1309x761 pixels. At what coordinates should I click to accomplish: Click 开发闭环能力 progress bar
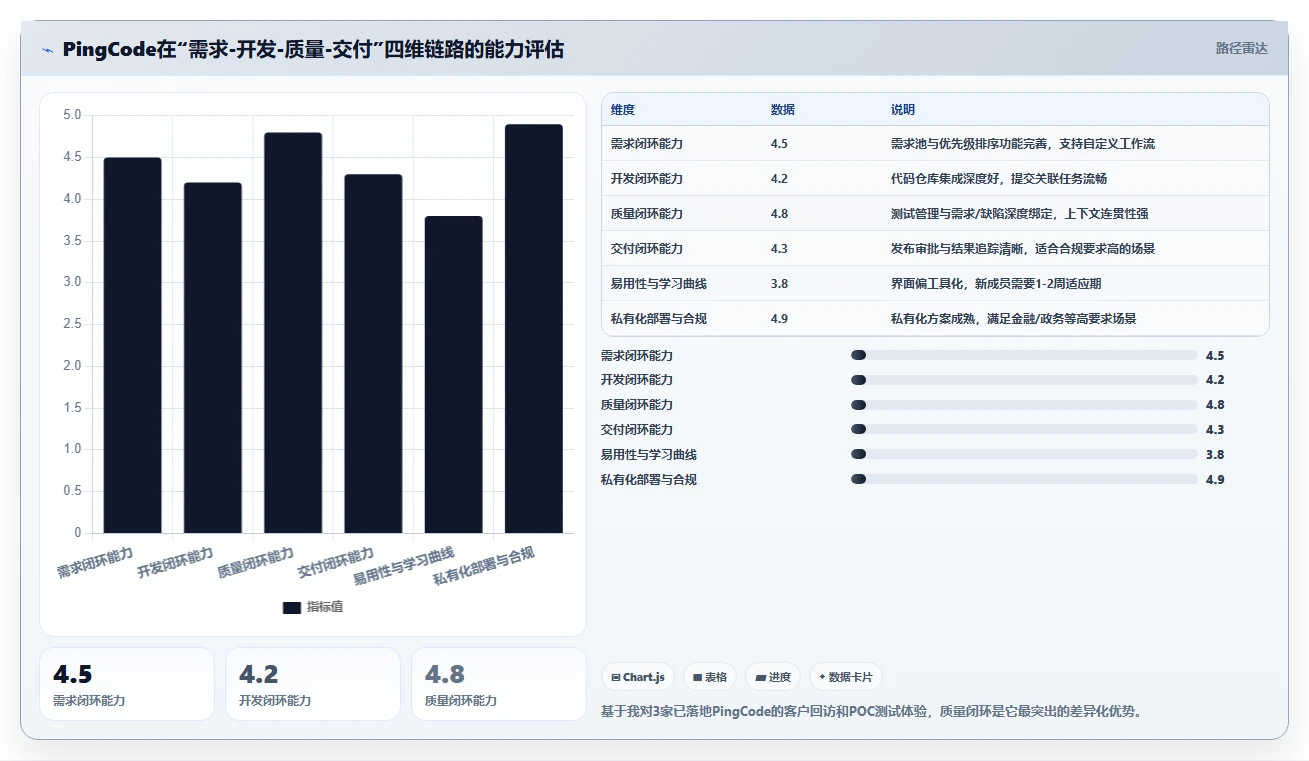coord(1024,380)
